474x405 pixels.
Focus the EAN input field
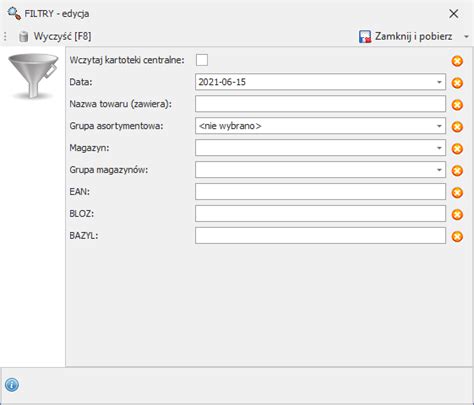tap(320, 192)
